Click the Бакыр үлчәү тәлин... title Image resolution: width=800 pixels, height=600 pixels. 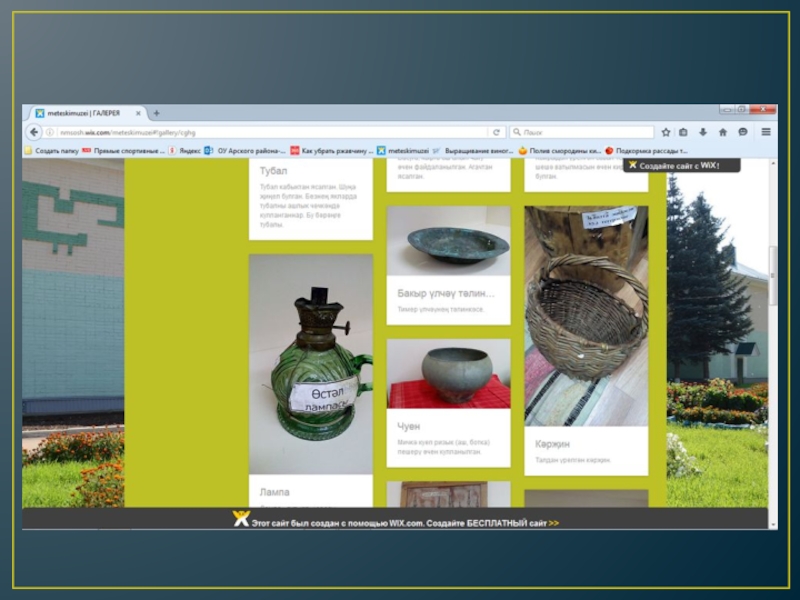[x=446, y=293]
